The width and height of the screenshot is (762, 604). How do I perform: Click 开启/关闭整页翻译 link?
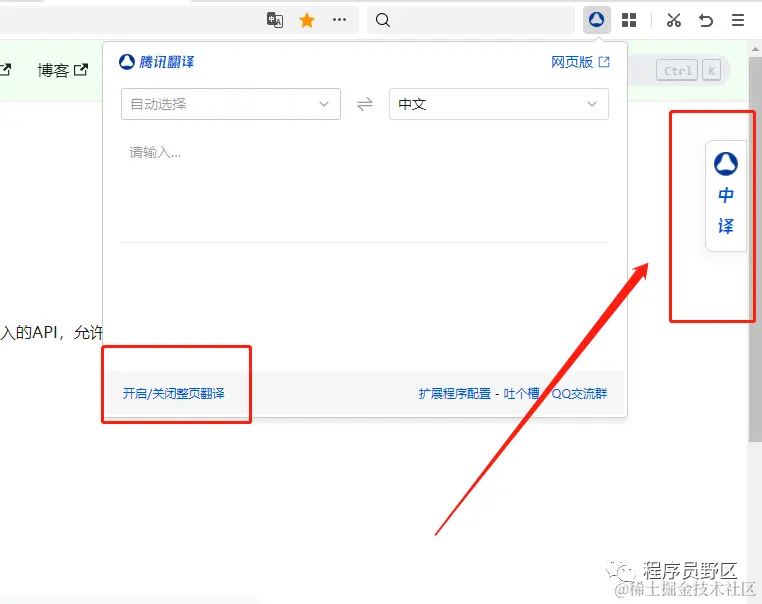pyautogui.click(x=173, y=394)
